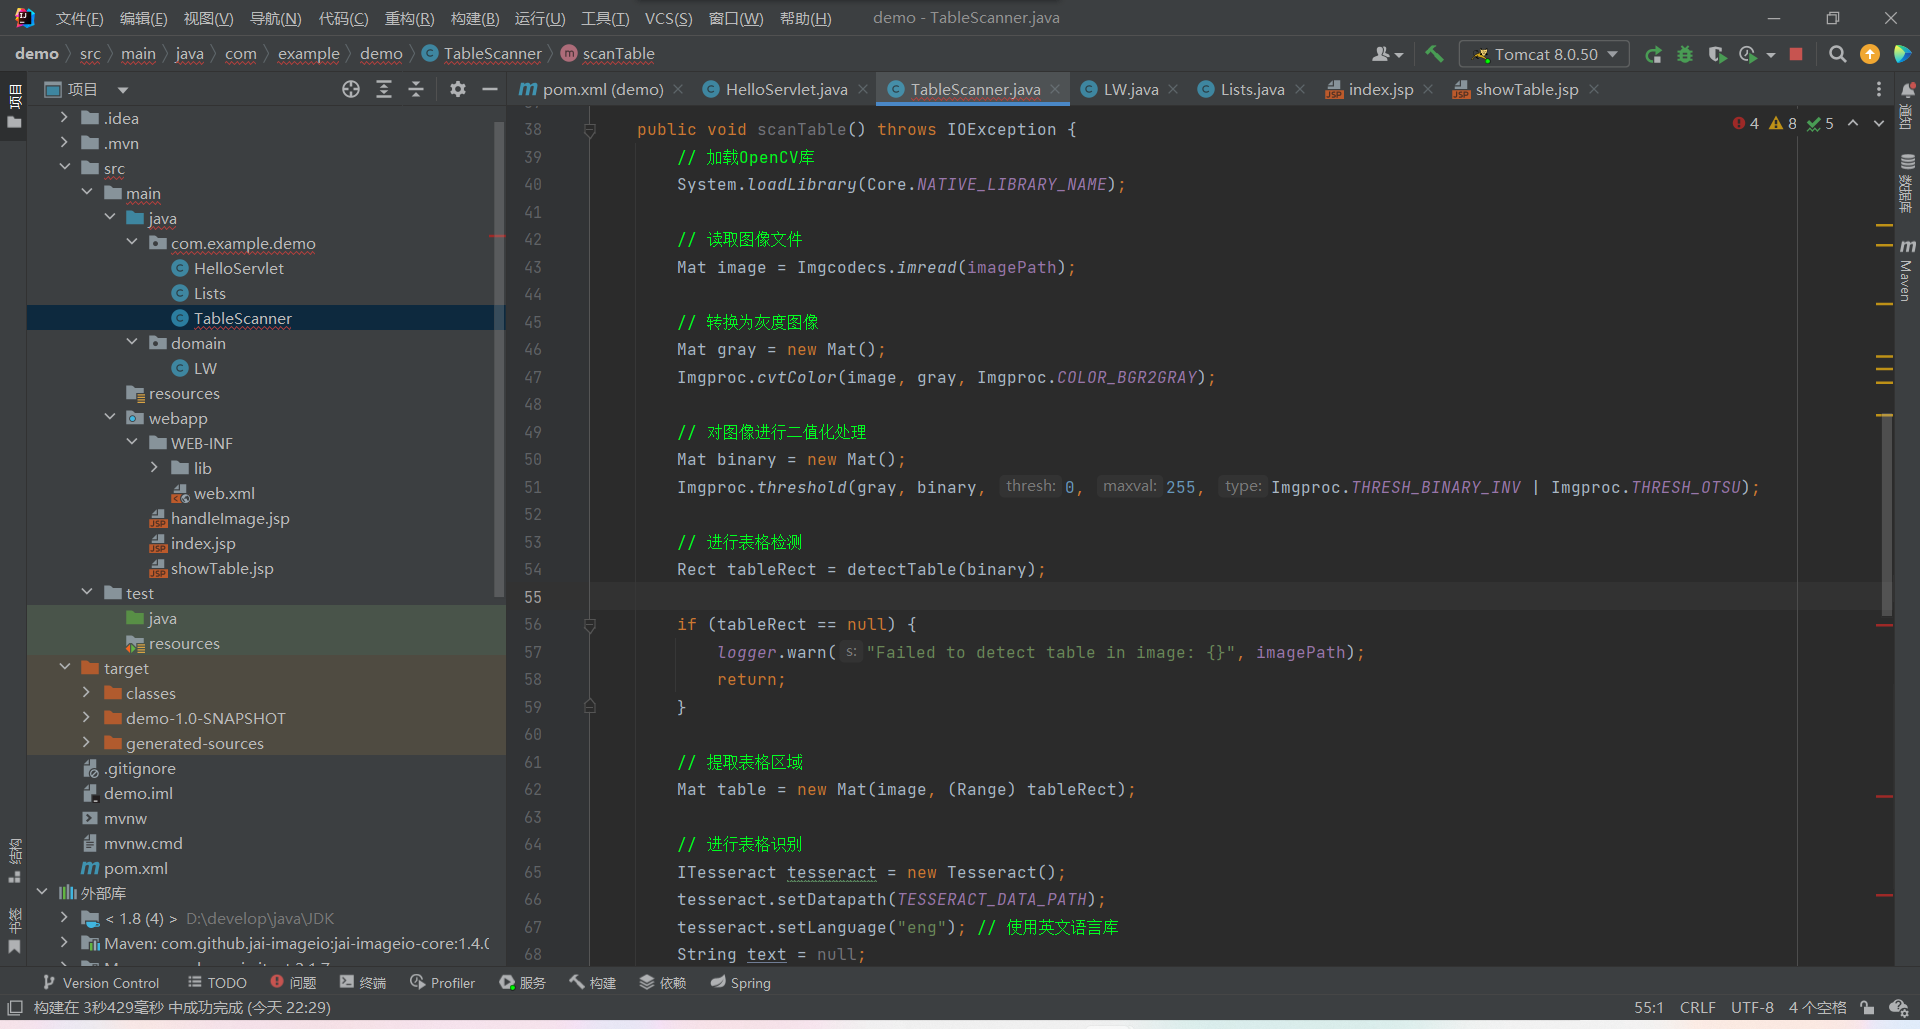Screen dimensions: 1920x1029
Task: Toggle fold marker at line 38
Action: pyautogui.click(x=590, y=130)
